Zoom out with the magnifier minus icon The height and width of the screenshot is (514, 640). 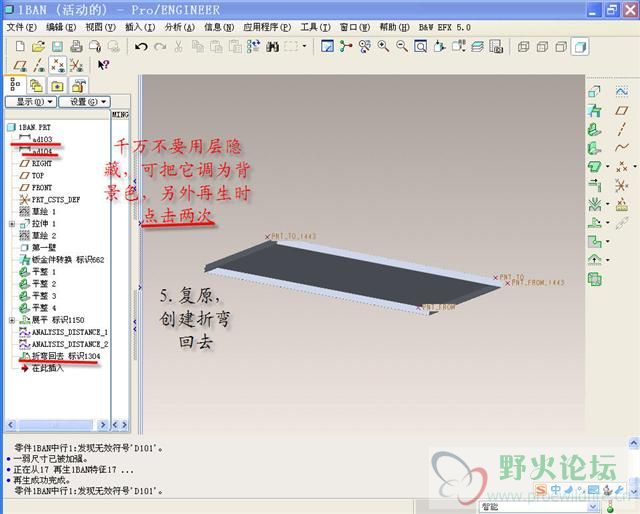point(402,46)
